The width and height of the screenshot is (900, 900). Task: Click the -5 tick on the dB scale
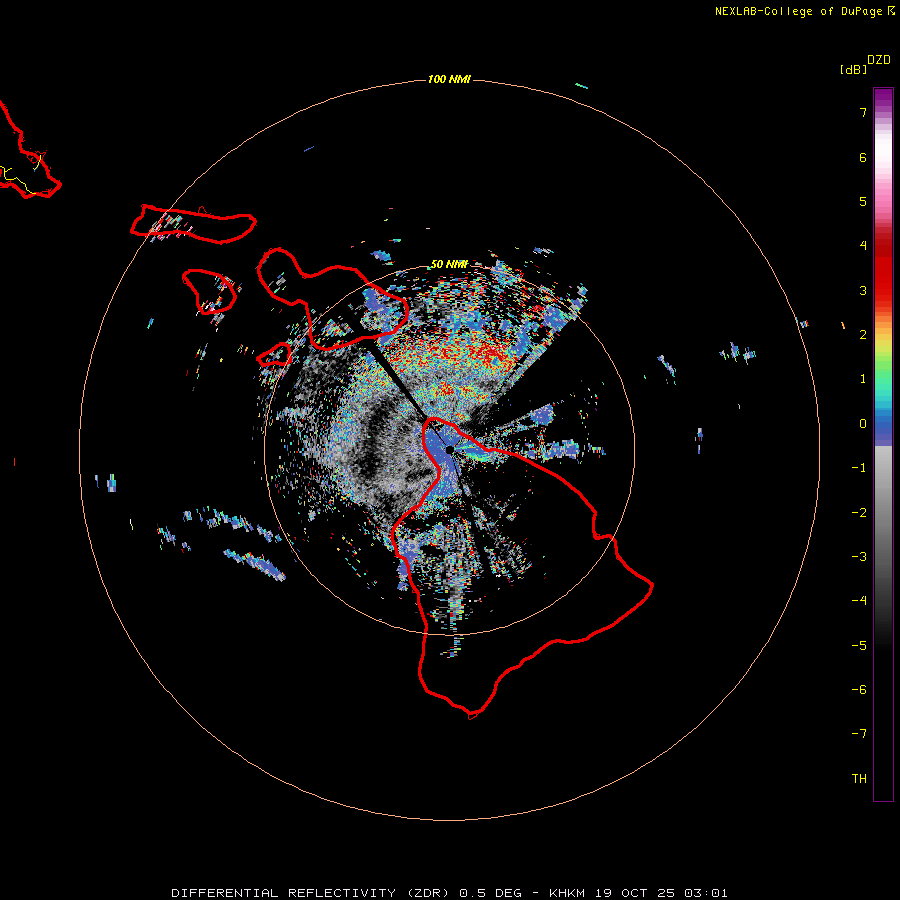859,646
